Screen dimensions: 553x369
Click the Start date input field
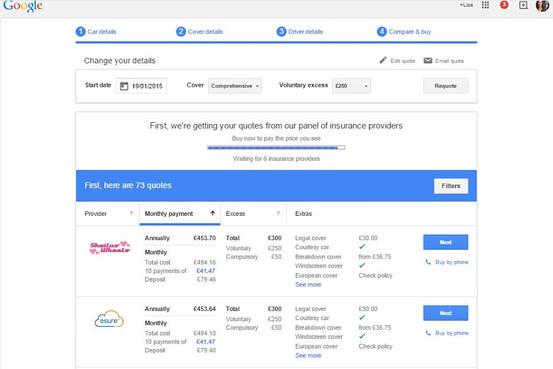pos(141,86)
